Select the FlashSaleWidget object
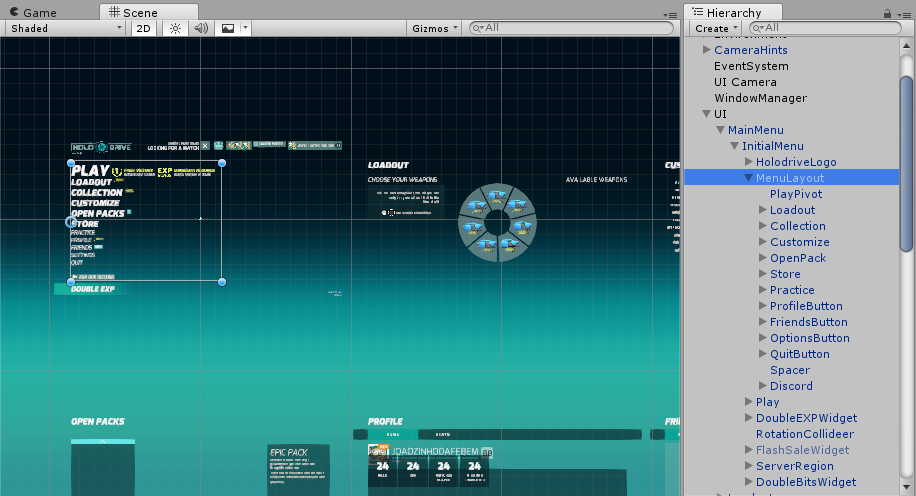 (x=803, y=450)
